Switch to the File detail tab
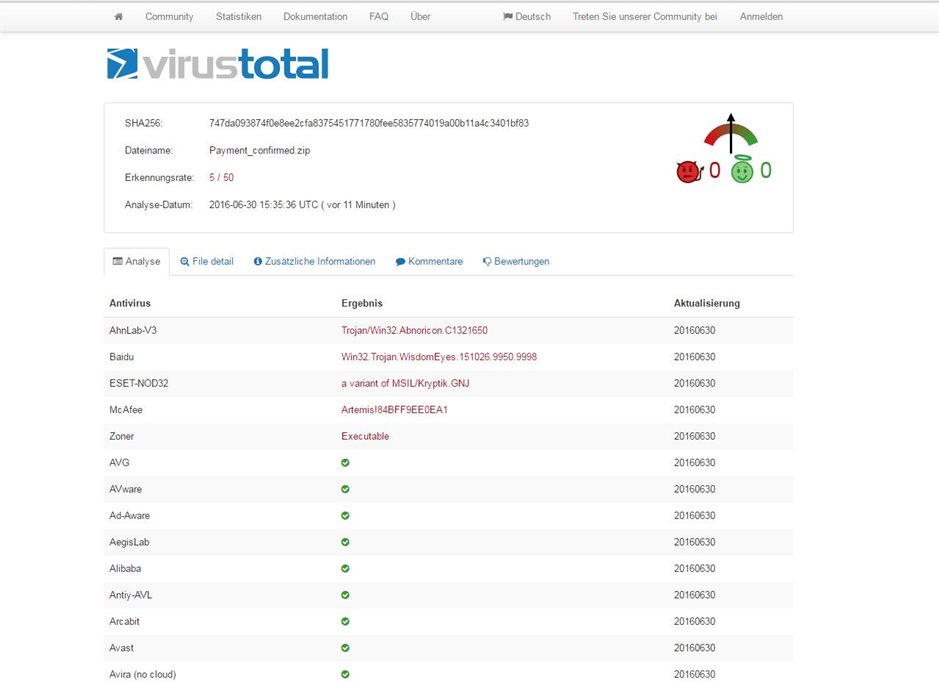The width and height of the screenshot is (939, 682). 207,262
